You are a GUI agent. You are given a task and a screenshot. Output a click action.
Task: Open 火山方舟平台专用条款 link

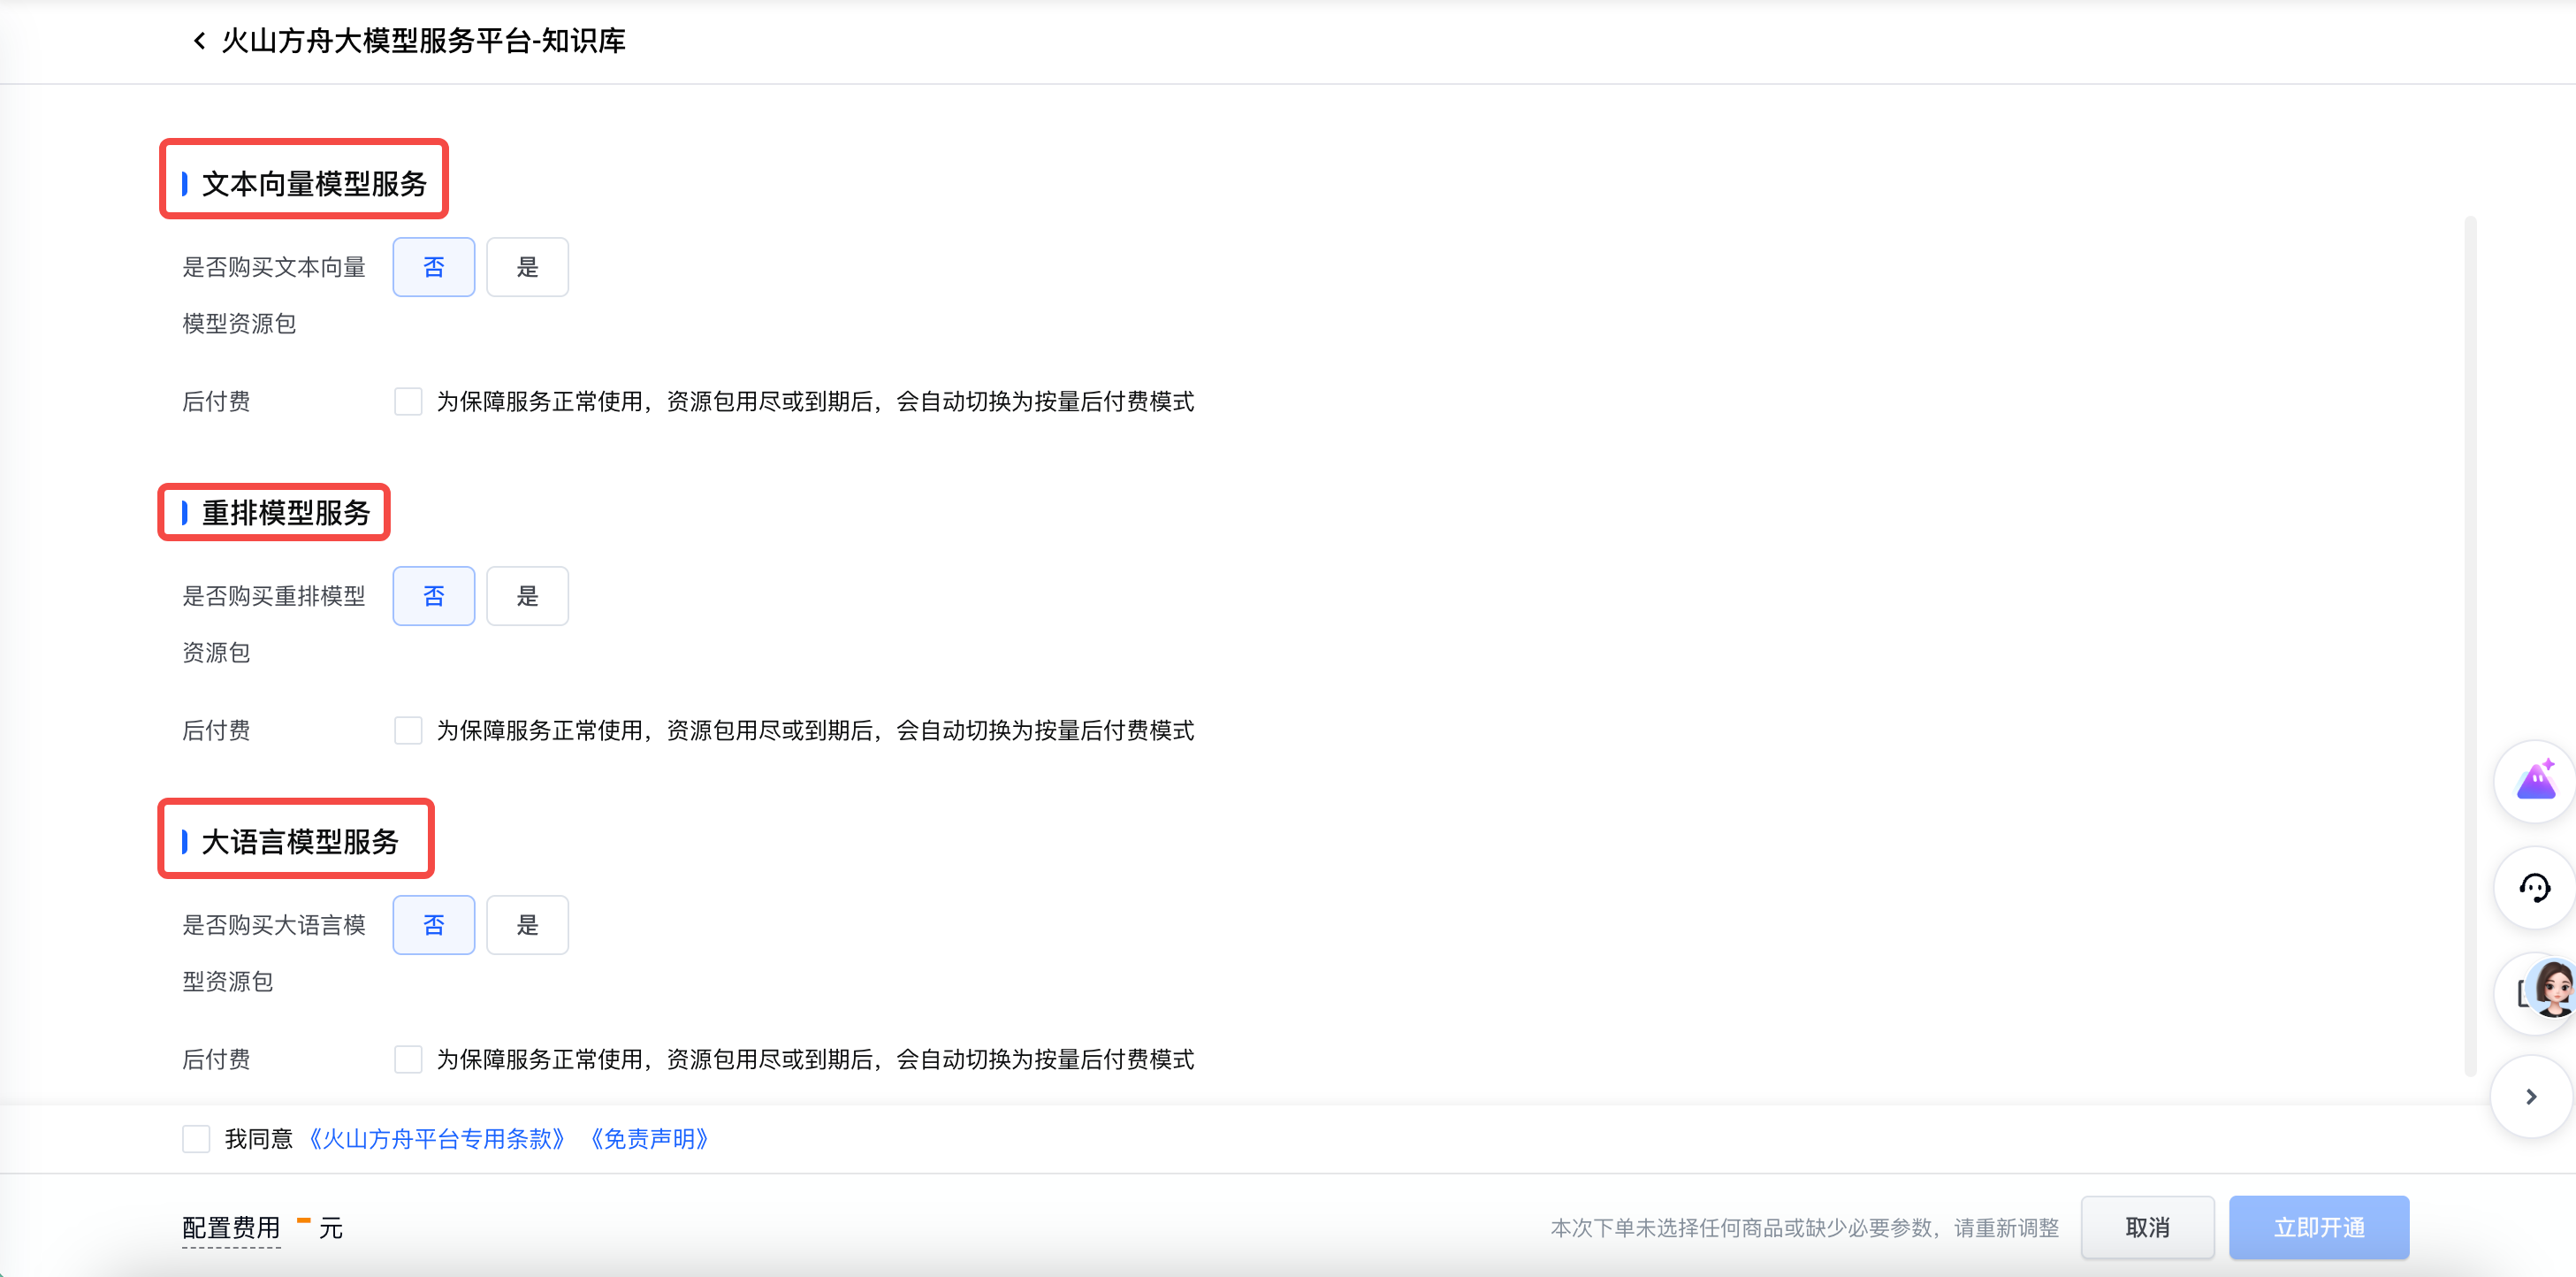point(437,1139)
